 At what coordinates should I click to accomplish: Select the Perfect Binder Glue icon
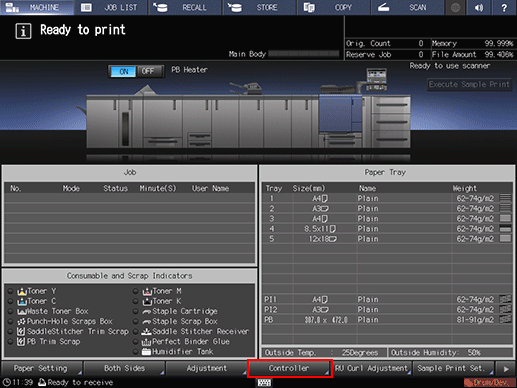[x=146, y=342]
